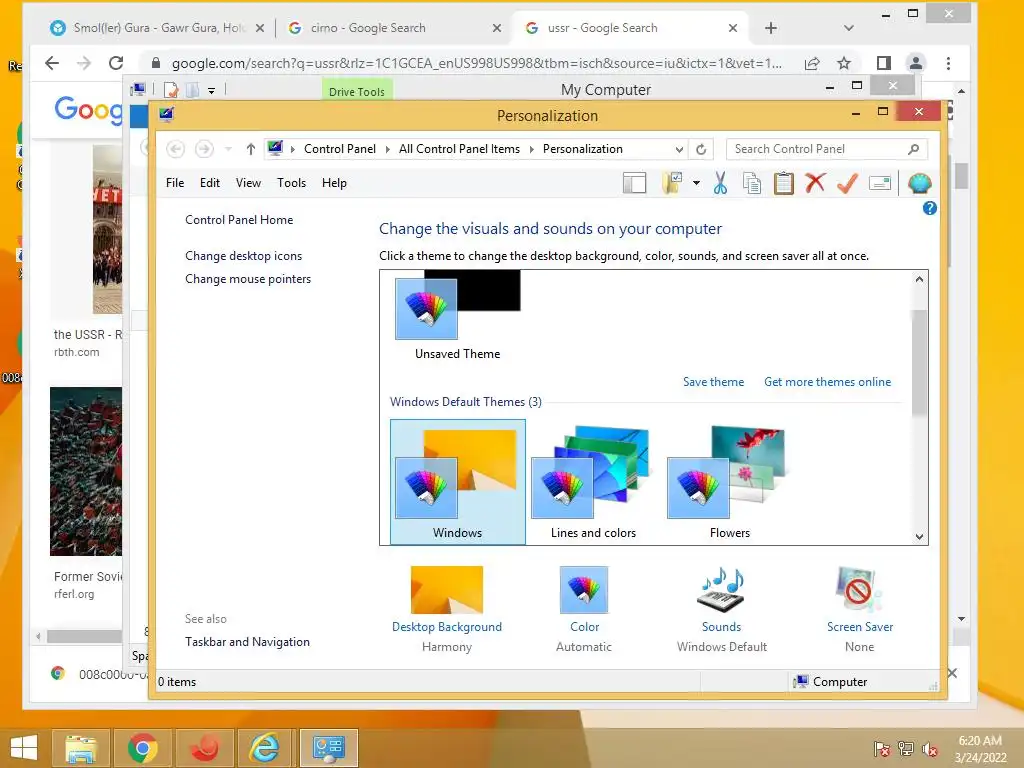Click theme list scroll up arrow
1024x768 pixels.
coord(919,280)
